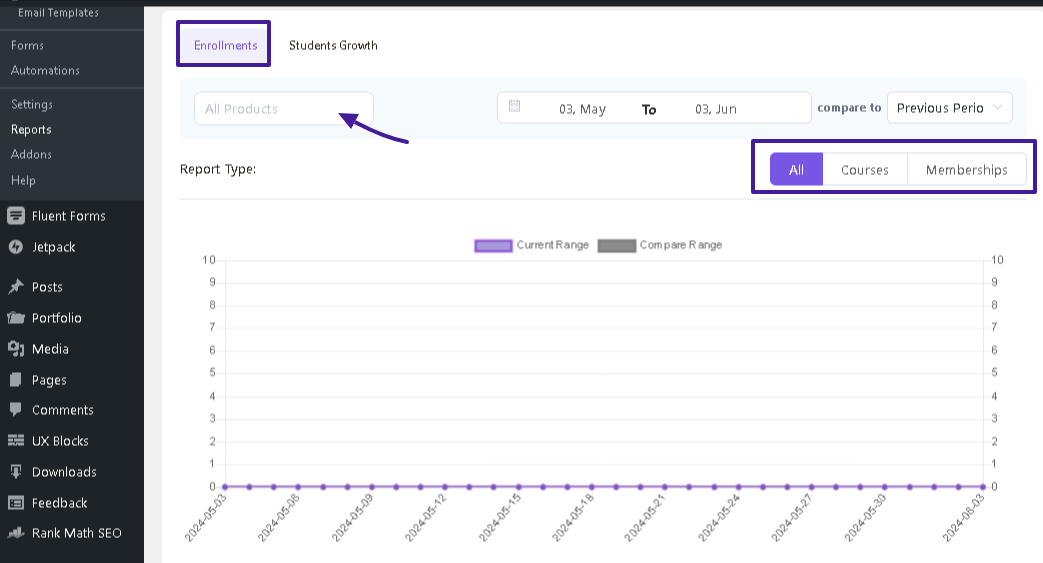Click the Feedback sidebar icon
The image size is (1043, 563).
tap(16, 502)
